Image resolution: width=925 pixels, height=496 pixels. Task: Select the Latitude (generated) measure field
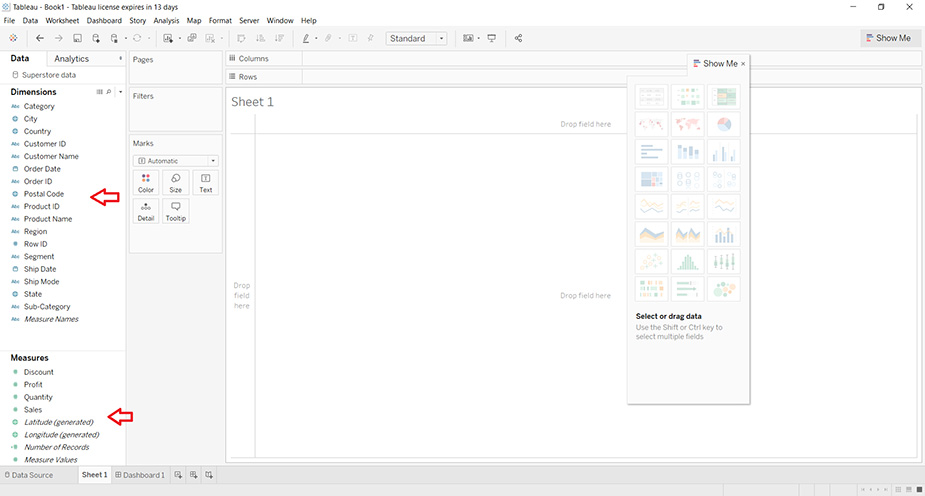tap(58, 422)
